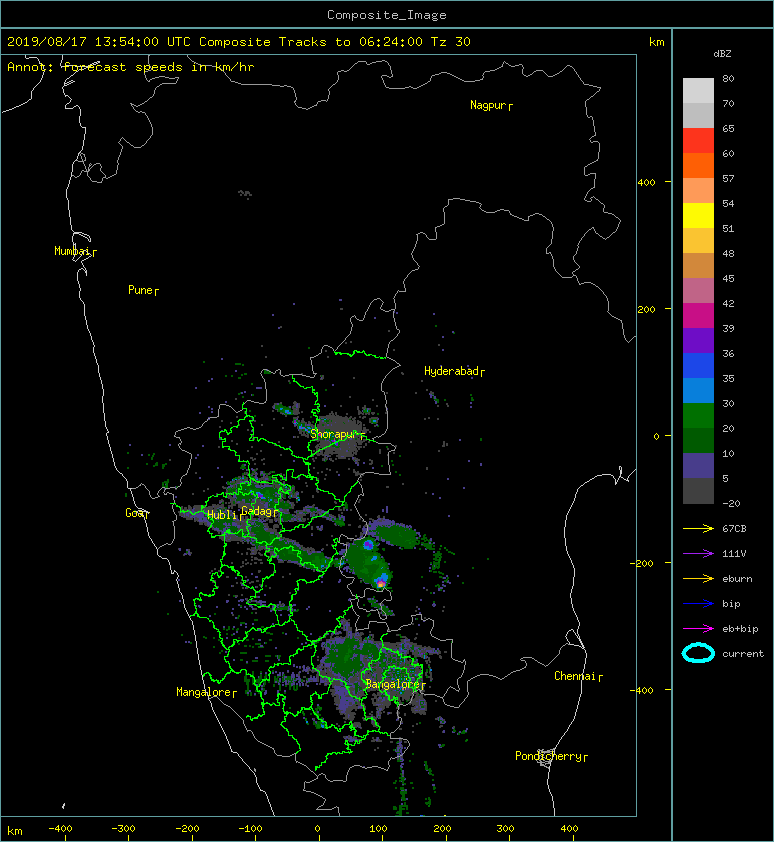Screen dimensions: 774x842
Task: Select the light gray 80 dBZ swatch
Action: pyautogui.click(x=698, y=90)
